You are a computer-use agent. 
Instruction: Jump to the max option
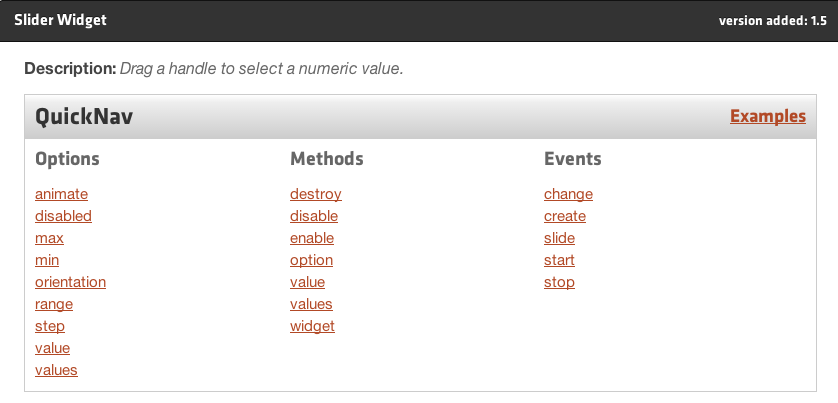click(x=49, y=238)
